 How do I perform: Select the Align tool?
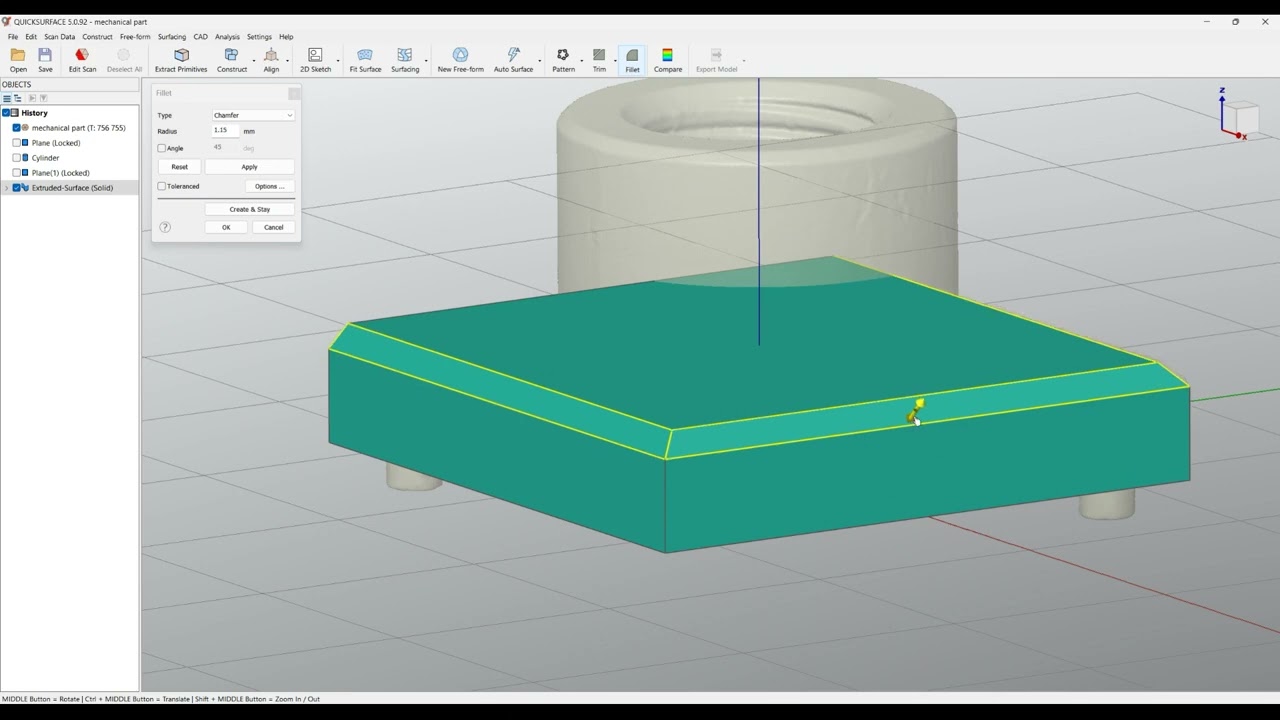[x=271, y=60]
